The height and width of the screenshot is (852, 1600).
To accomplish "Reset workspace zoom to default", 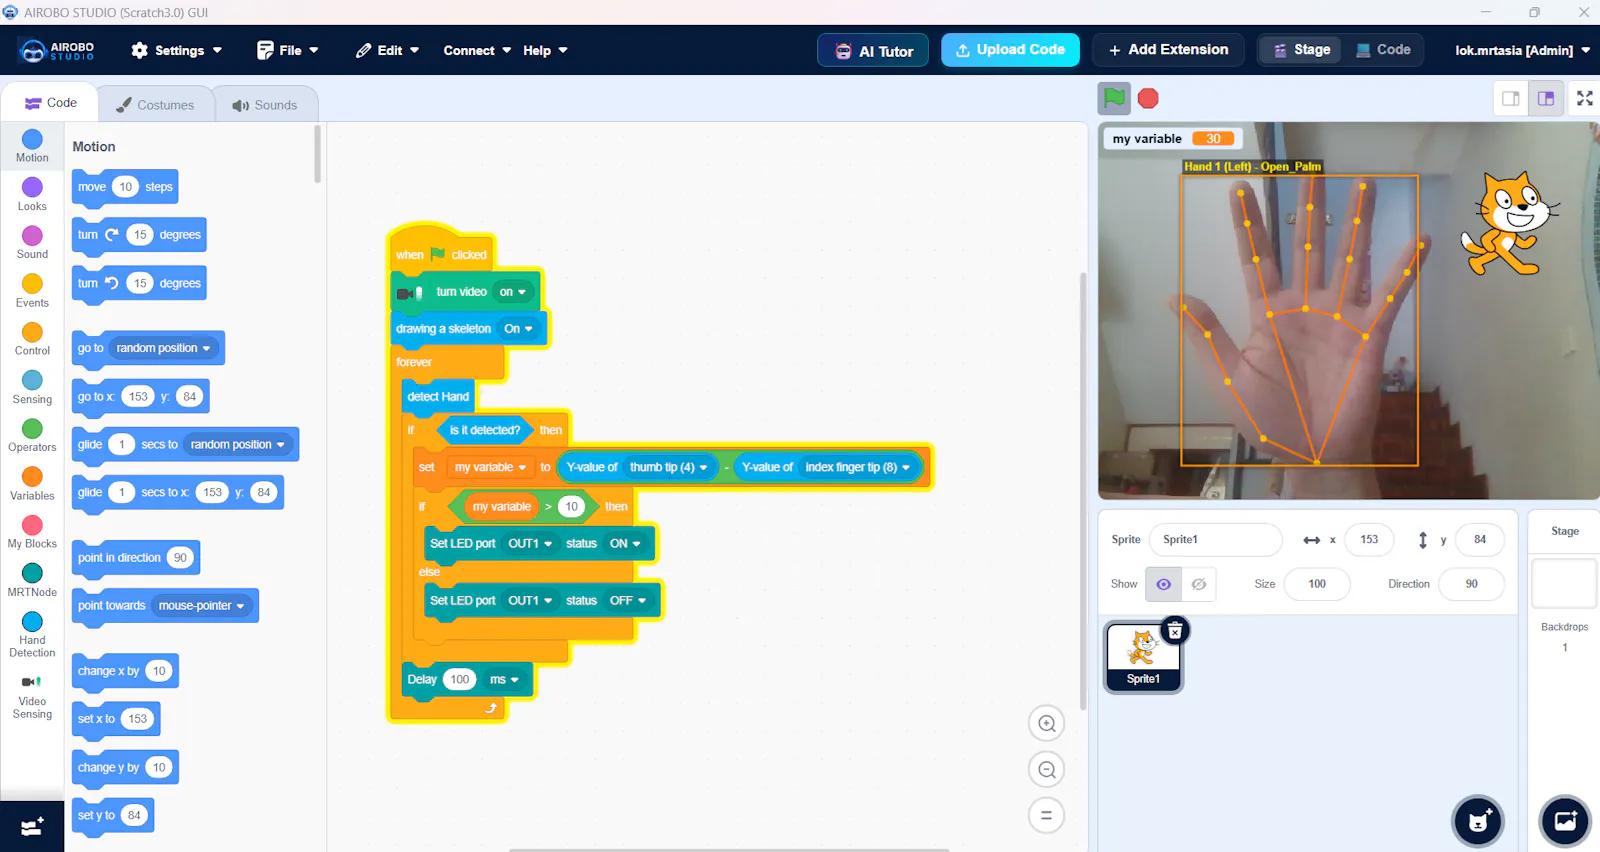I will (1046, 816).
